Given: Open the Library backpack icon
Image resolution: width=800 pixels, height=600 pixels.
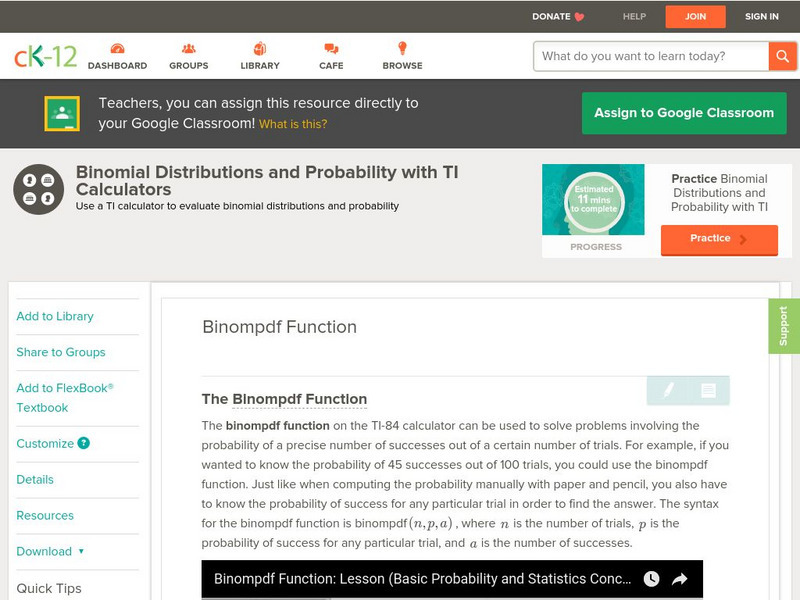Looking at the screenshot, I should click(260, 48).
